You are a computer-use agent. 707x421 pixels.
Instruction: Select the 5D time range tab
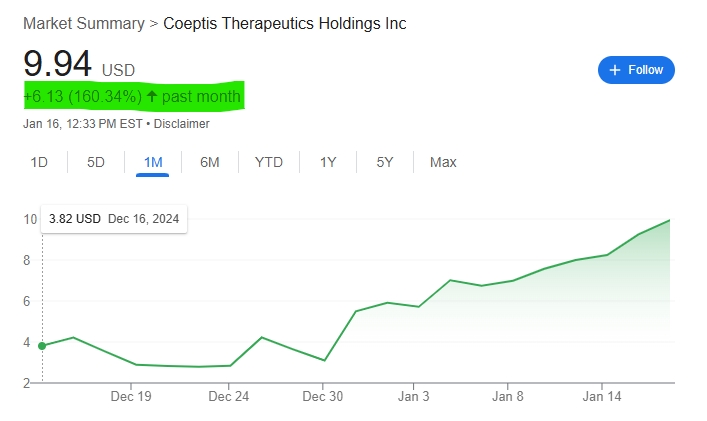click(96, 162)
